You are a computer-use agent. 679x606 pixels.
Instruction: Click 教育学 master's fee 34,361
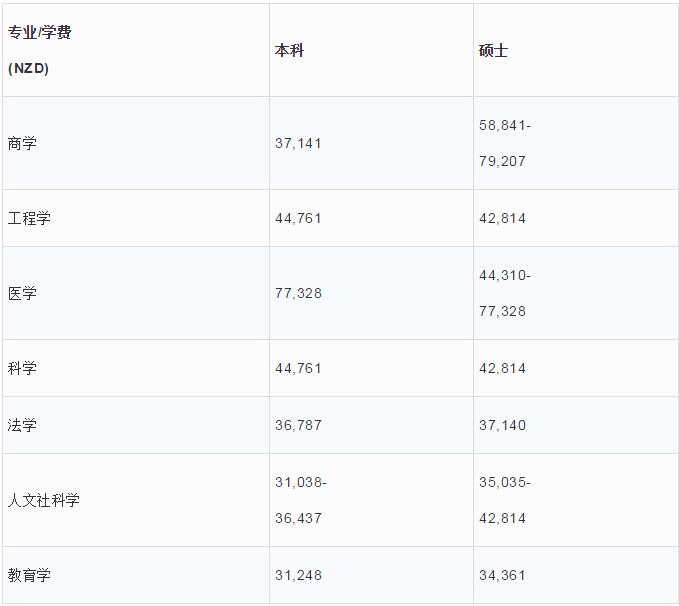(502, 575)
